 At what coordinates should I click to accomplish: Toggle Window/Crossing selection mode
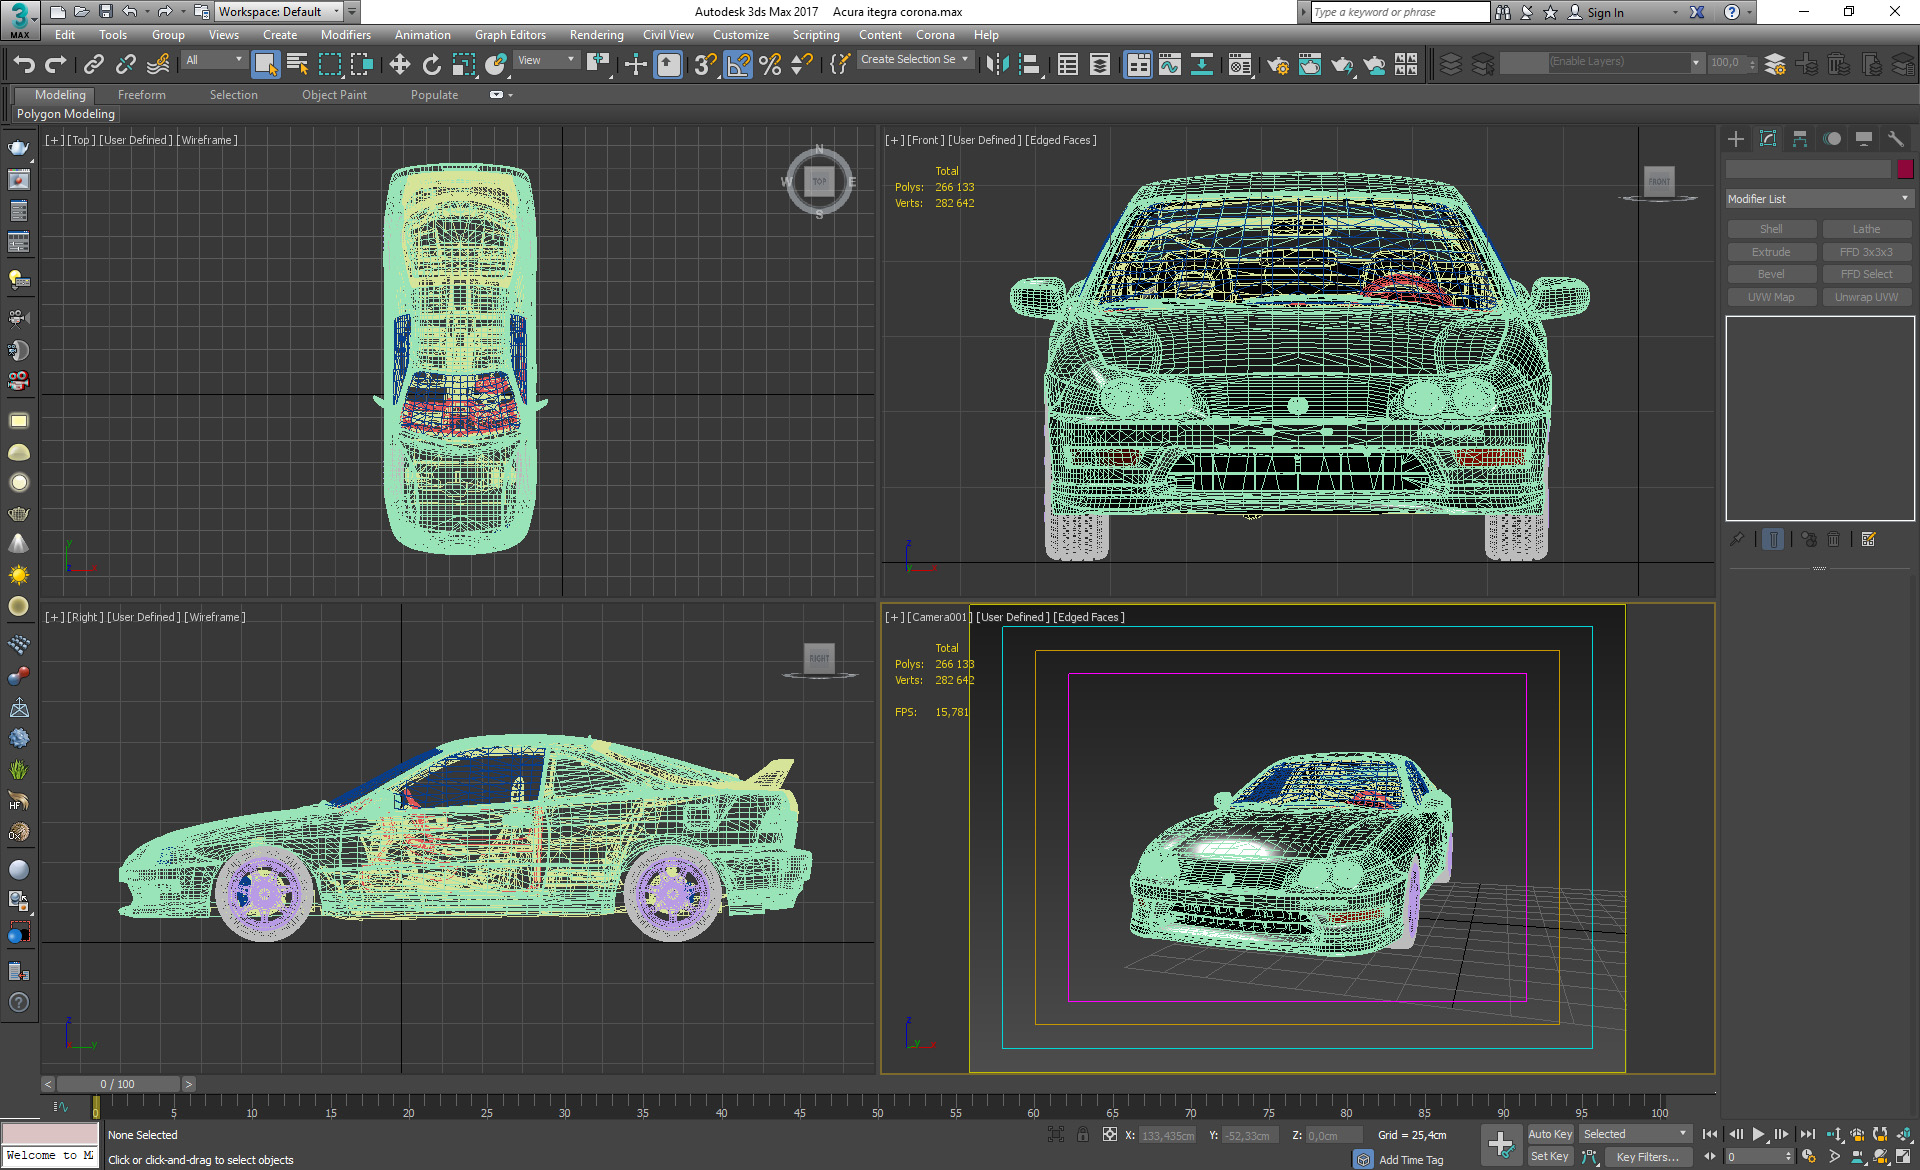point(362,65)
